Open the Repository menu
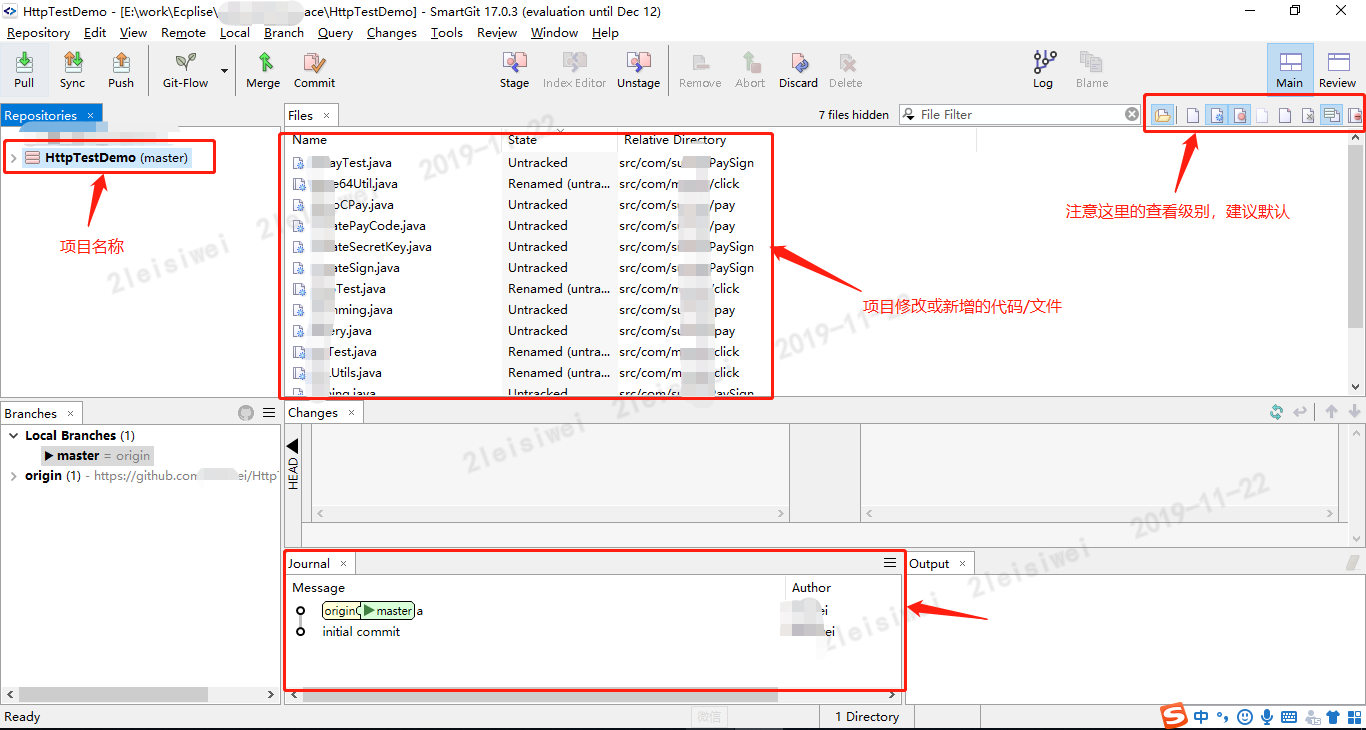The image size is (1366, 730). [38, 32]
